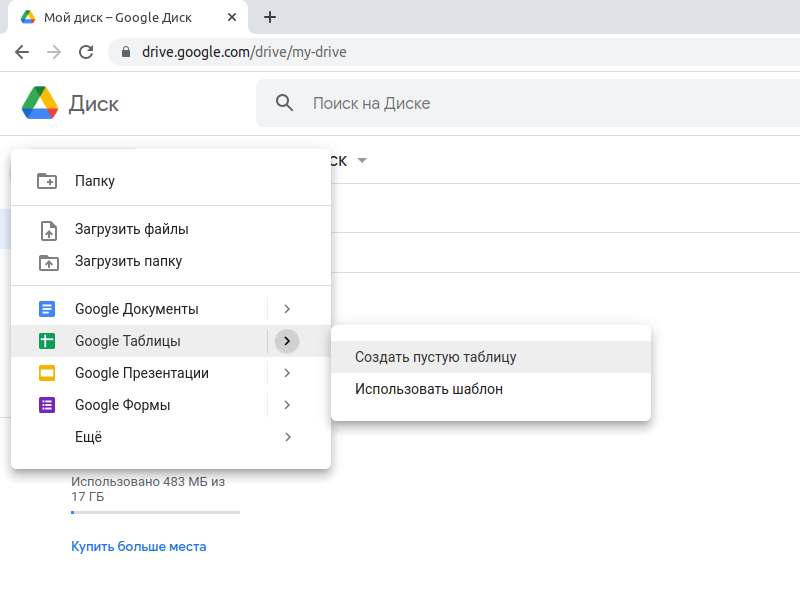800x600 pixels.
Task: Select Создать пустую таблицу
Action: pyautogui.click(x=435, y=357)
